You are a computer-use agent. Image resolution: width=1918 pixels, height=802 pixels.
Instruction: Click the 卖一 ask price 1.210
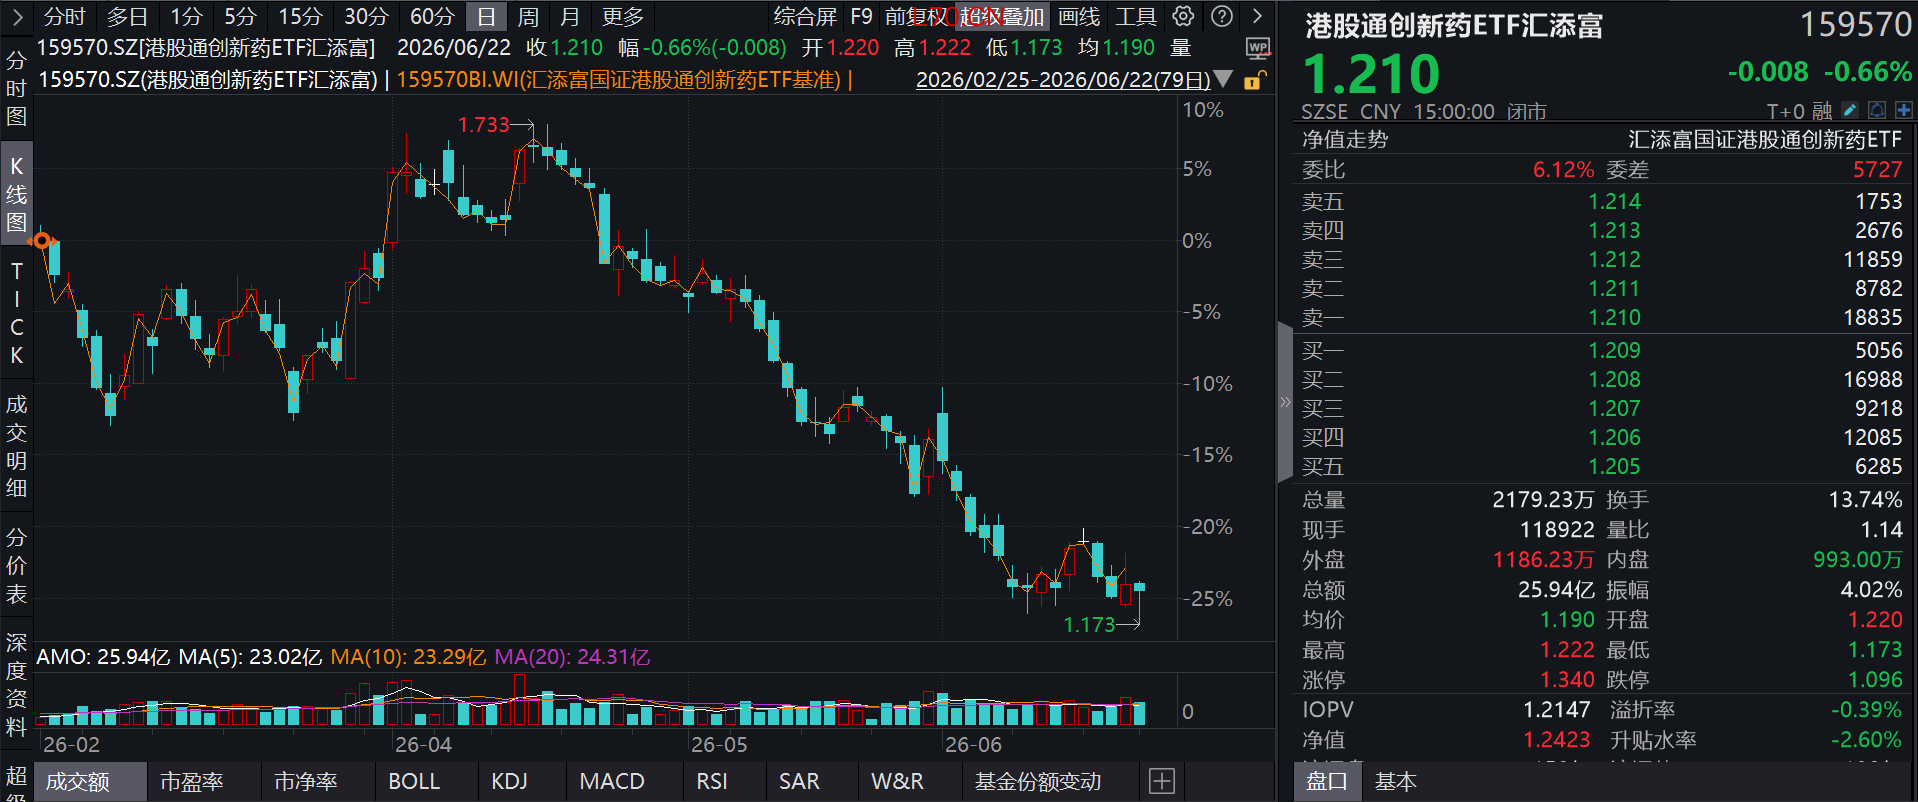[1614, 317]
